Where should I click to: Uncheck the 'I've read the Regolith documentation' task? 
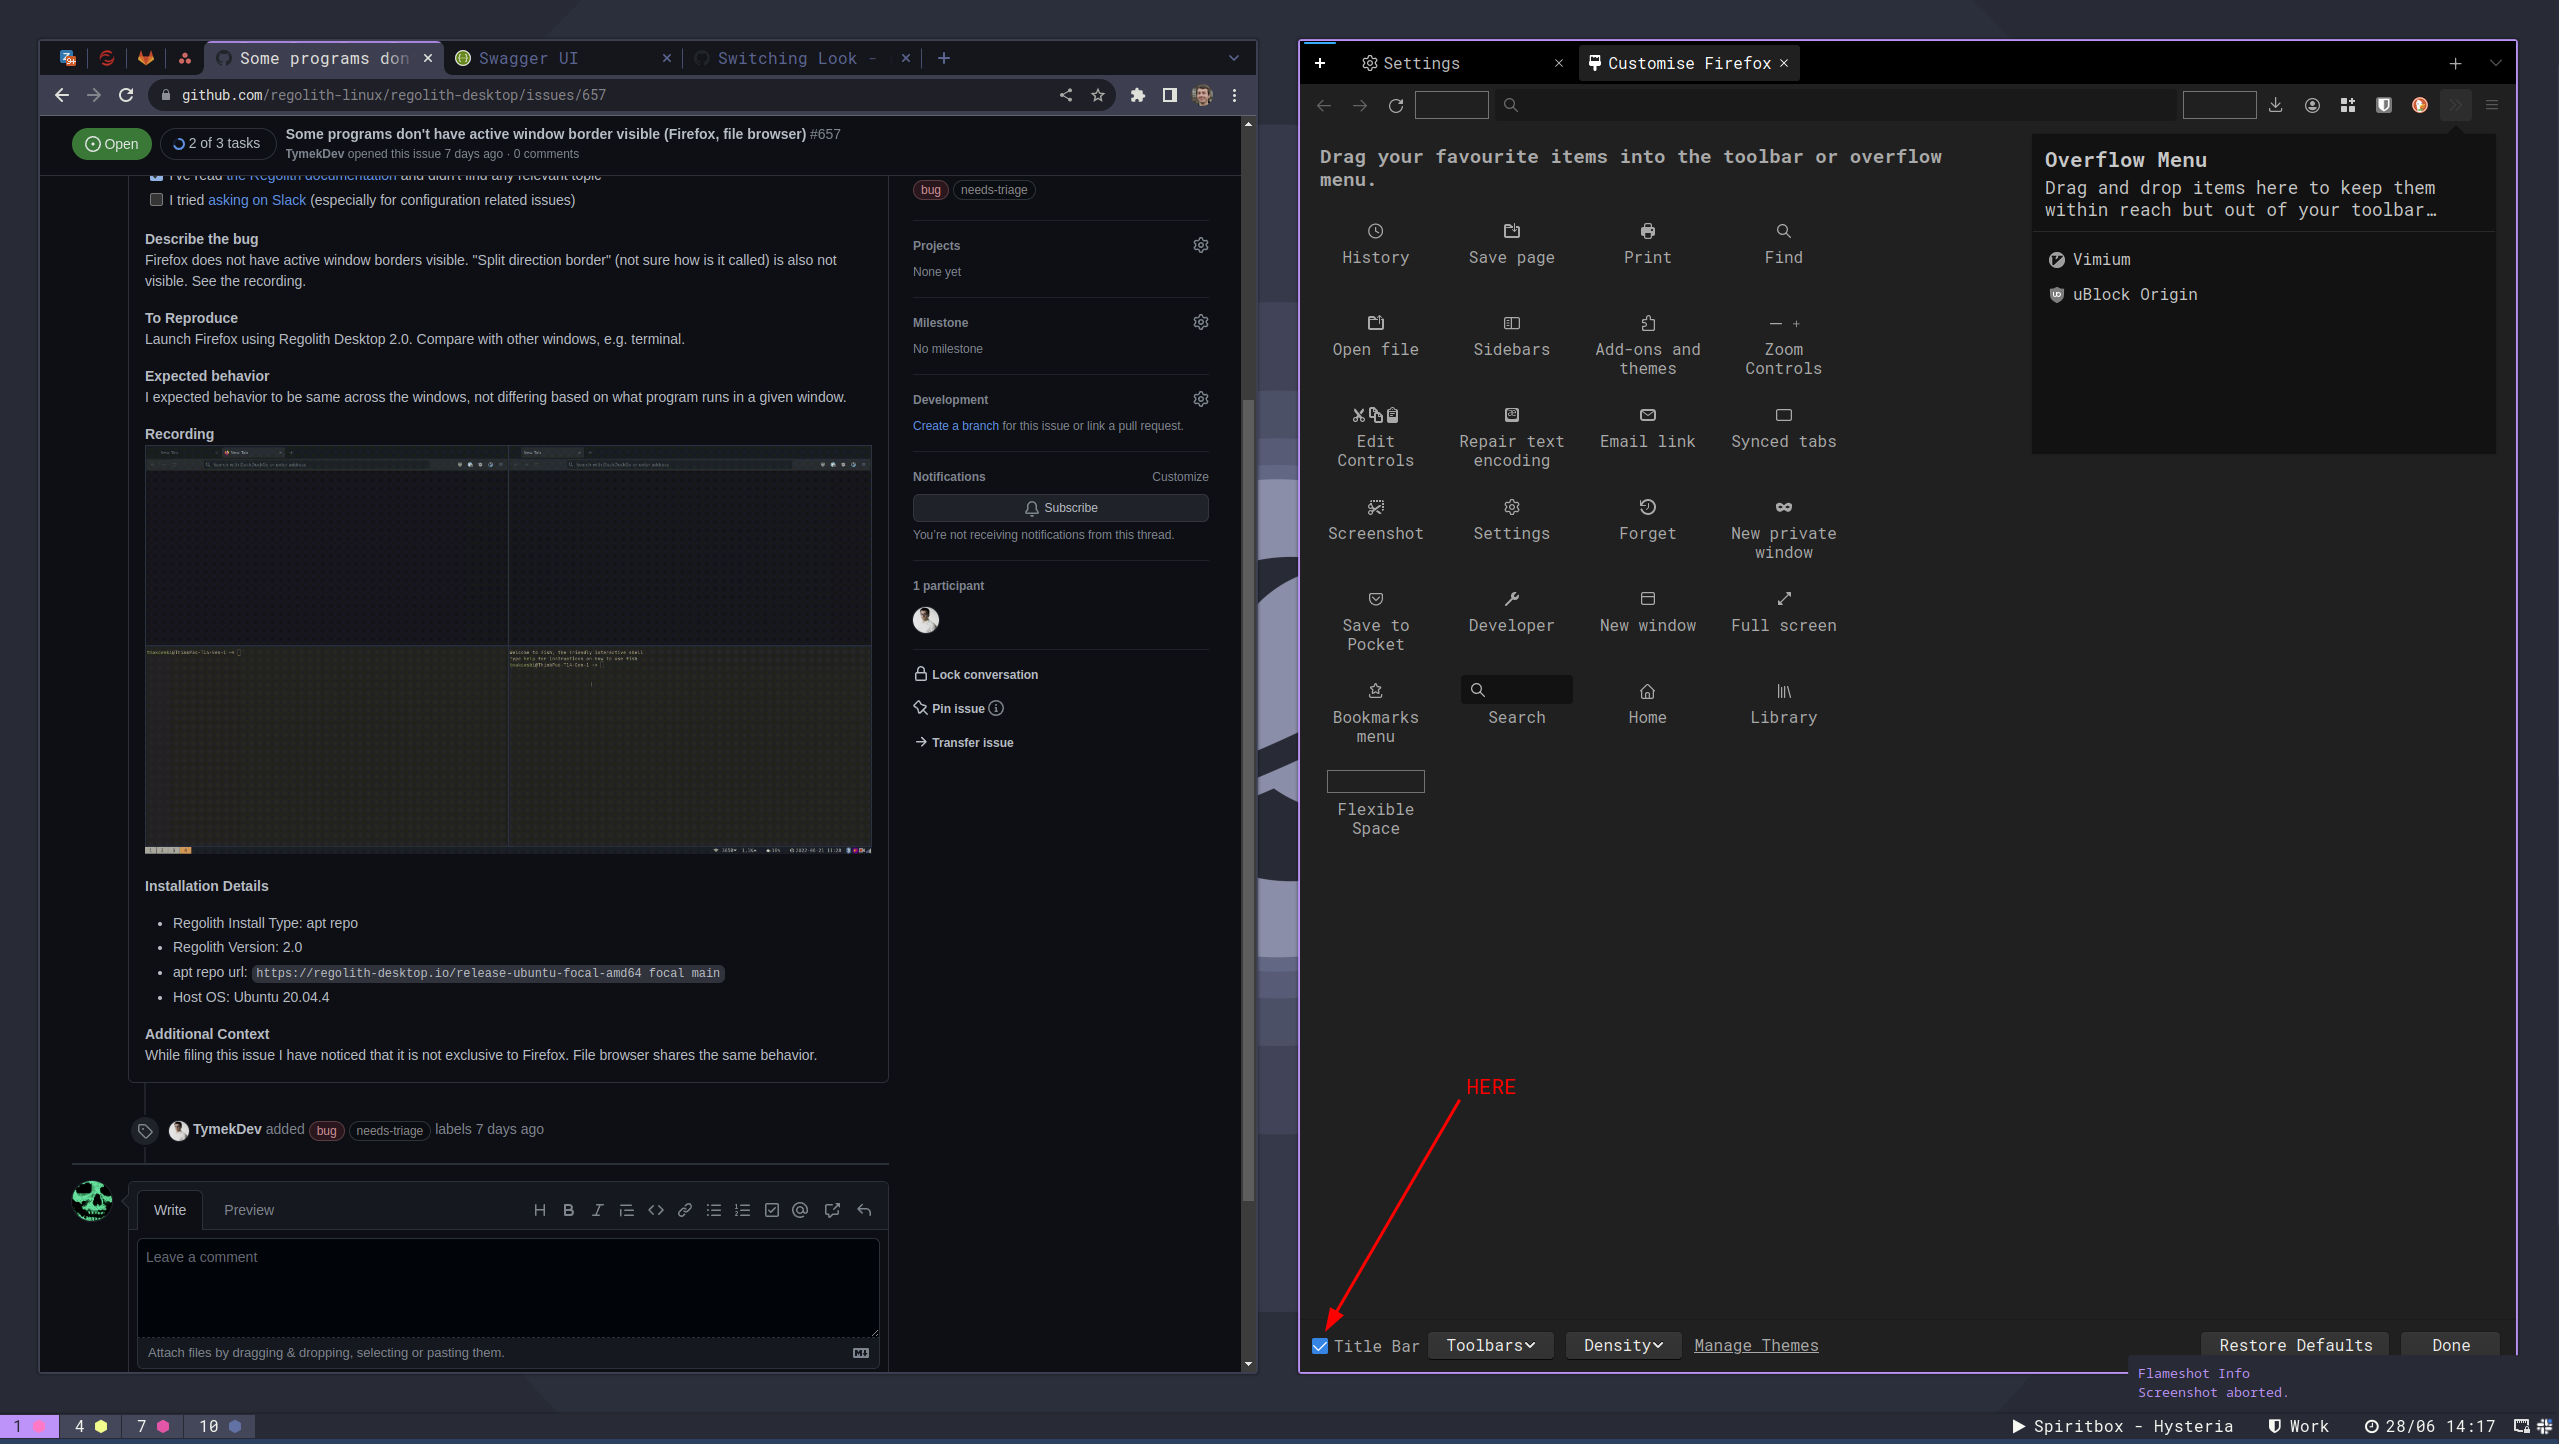(x=157, y=175)
